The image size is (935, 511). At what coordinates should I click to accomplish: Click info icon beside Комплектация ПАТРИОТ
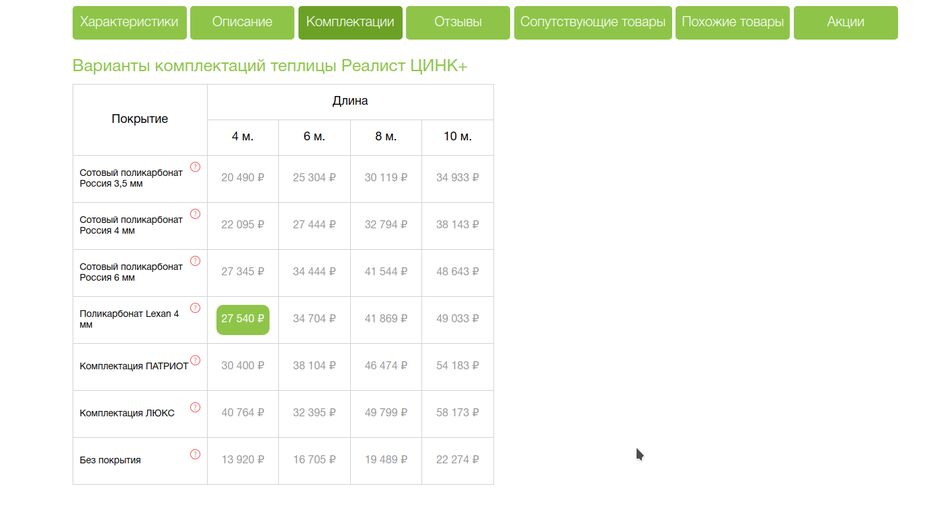pyautogui.click(x=195, y=360)
